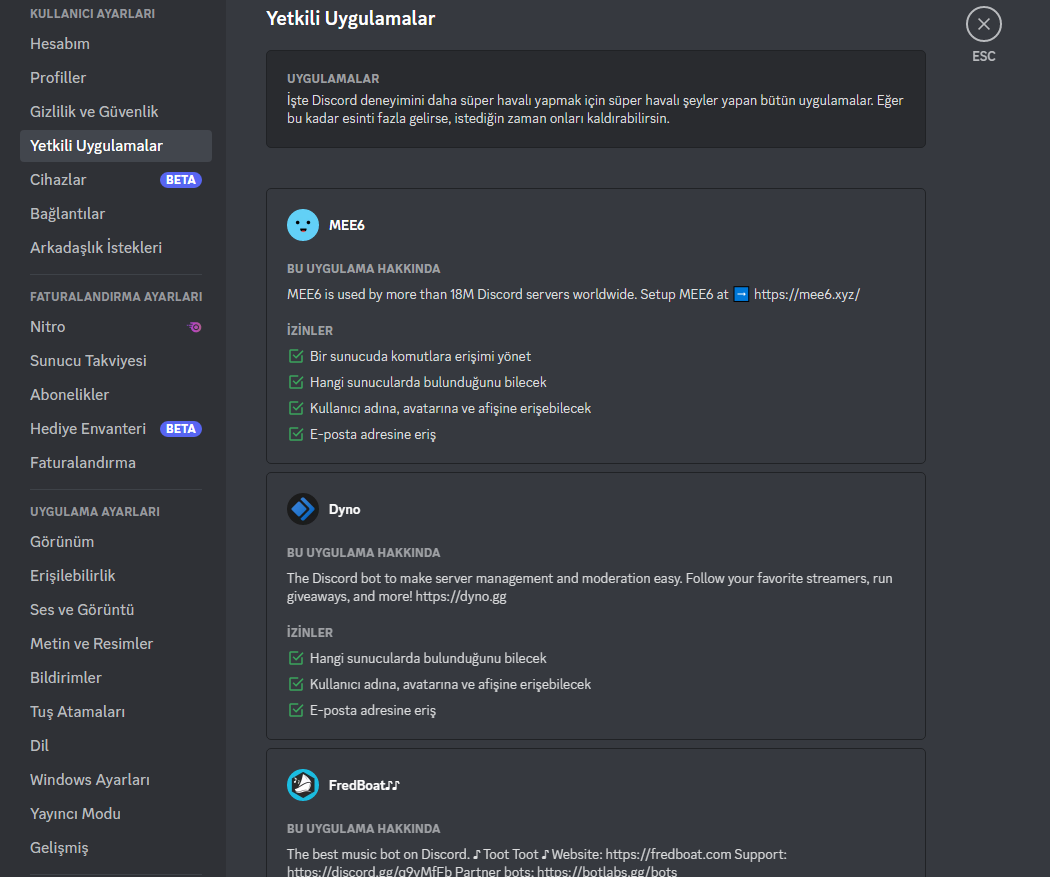The image size is (1050, 877).
Task: Close settings with the ESC circle icon
Action: coord(983,24)
